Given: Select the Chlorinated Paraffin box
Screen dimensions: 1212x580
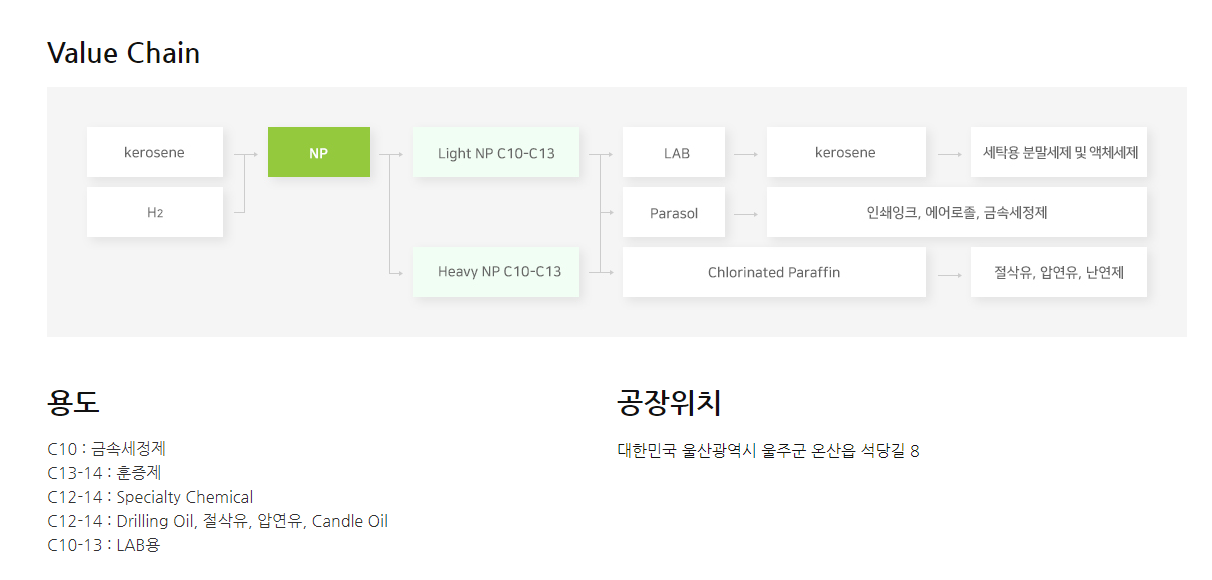Looking at the screenshot, I should pos(774,272).
